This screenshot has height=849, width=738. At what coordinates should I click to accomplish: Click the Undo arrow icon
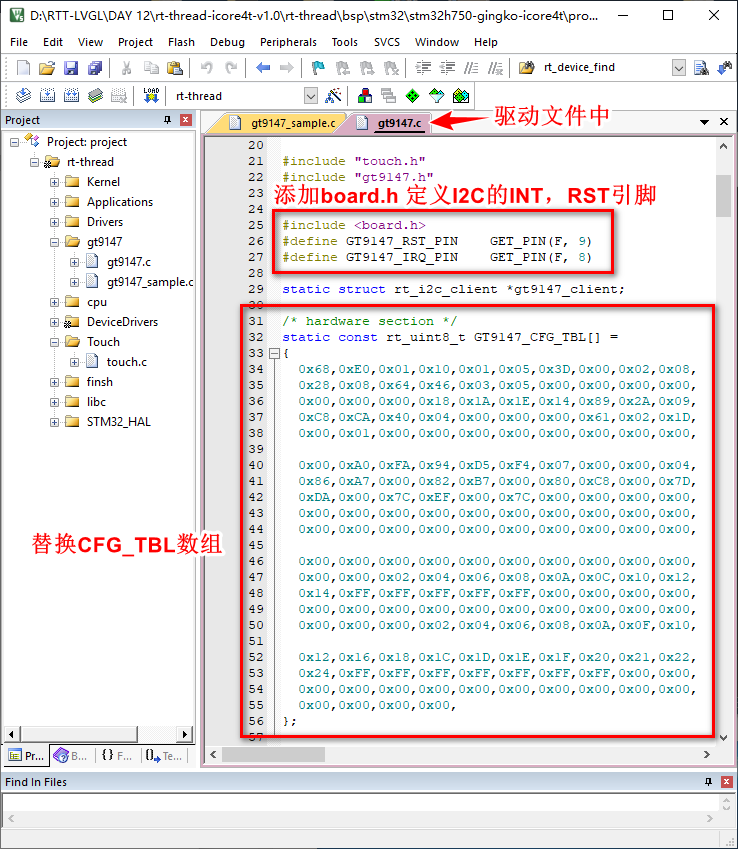[x=207, y=68]
